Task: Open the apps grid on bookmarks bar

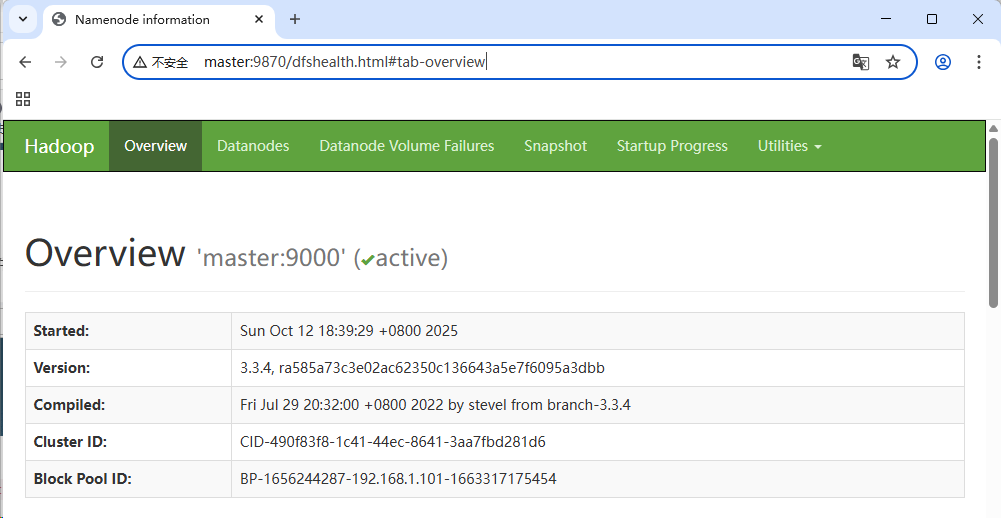Action: (x=23, y=98)
